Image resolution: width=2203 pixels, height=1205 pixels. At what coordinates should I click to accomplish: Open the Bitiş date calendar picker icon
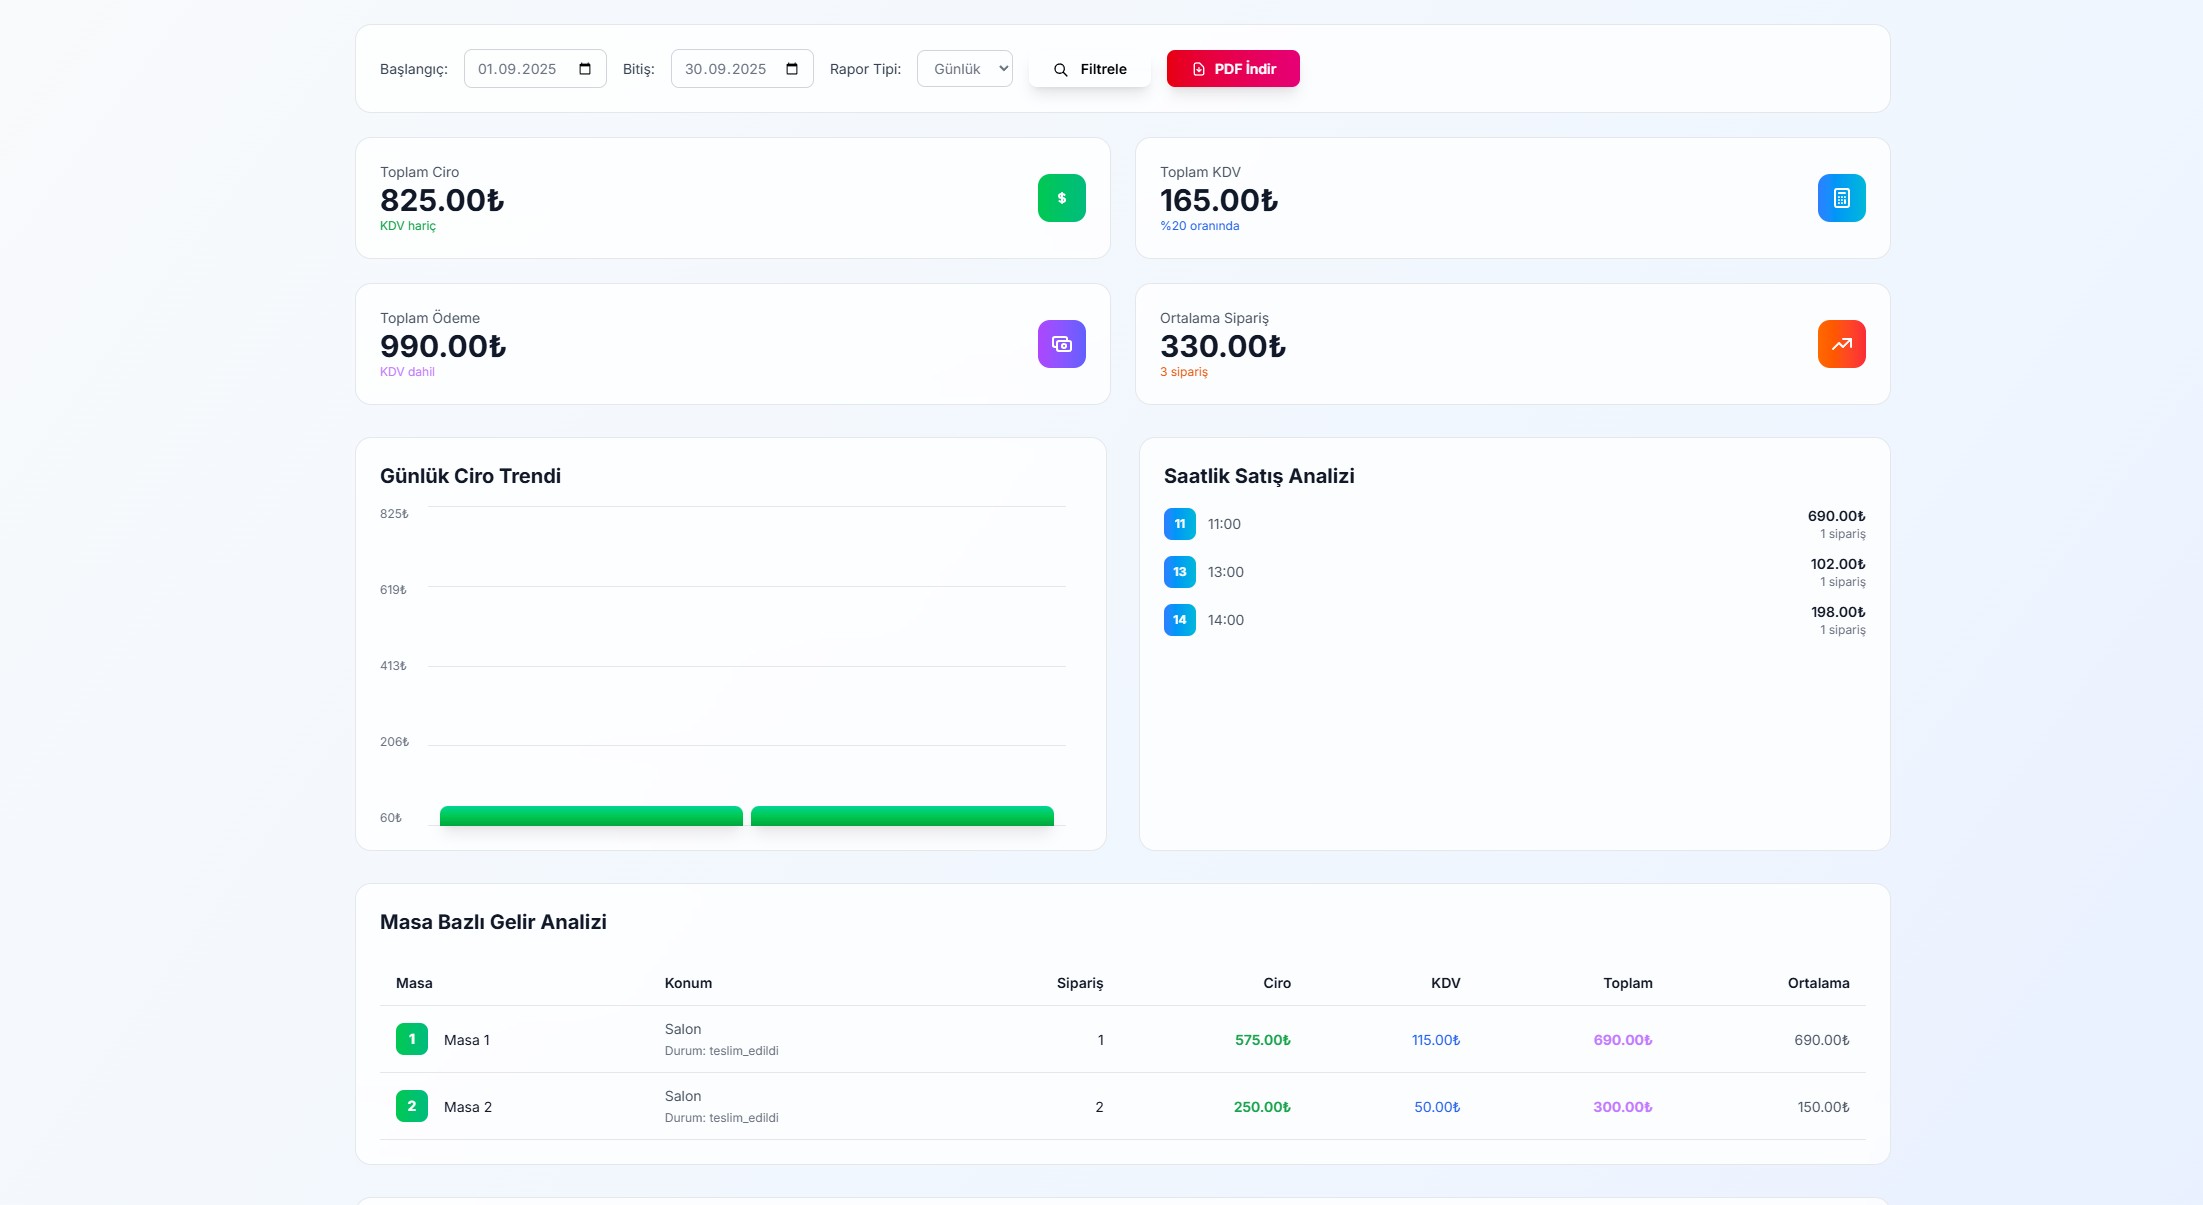pos(792,69)
